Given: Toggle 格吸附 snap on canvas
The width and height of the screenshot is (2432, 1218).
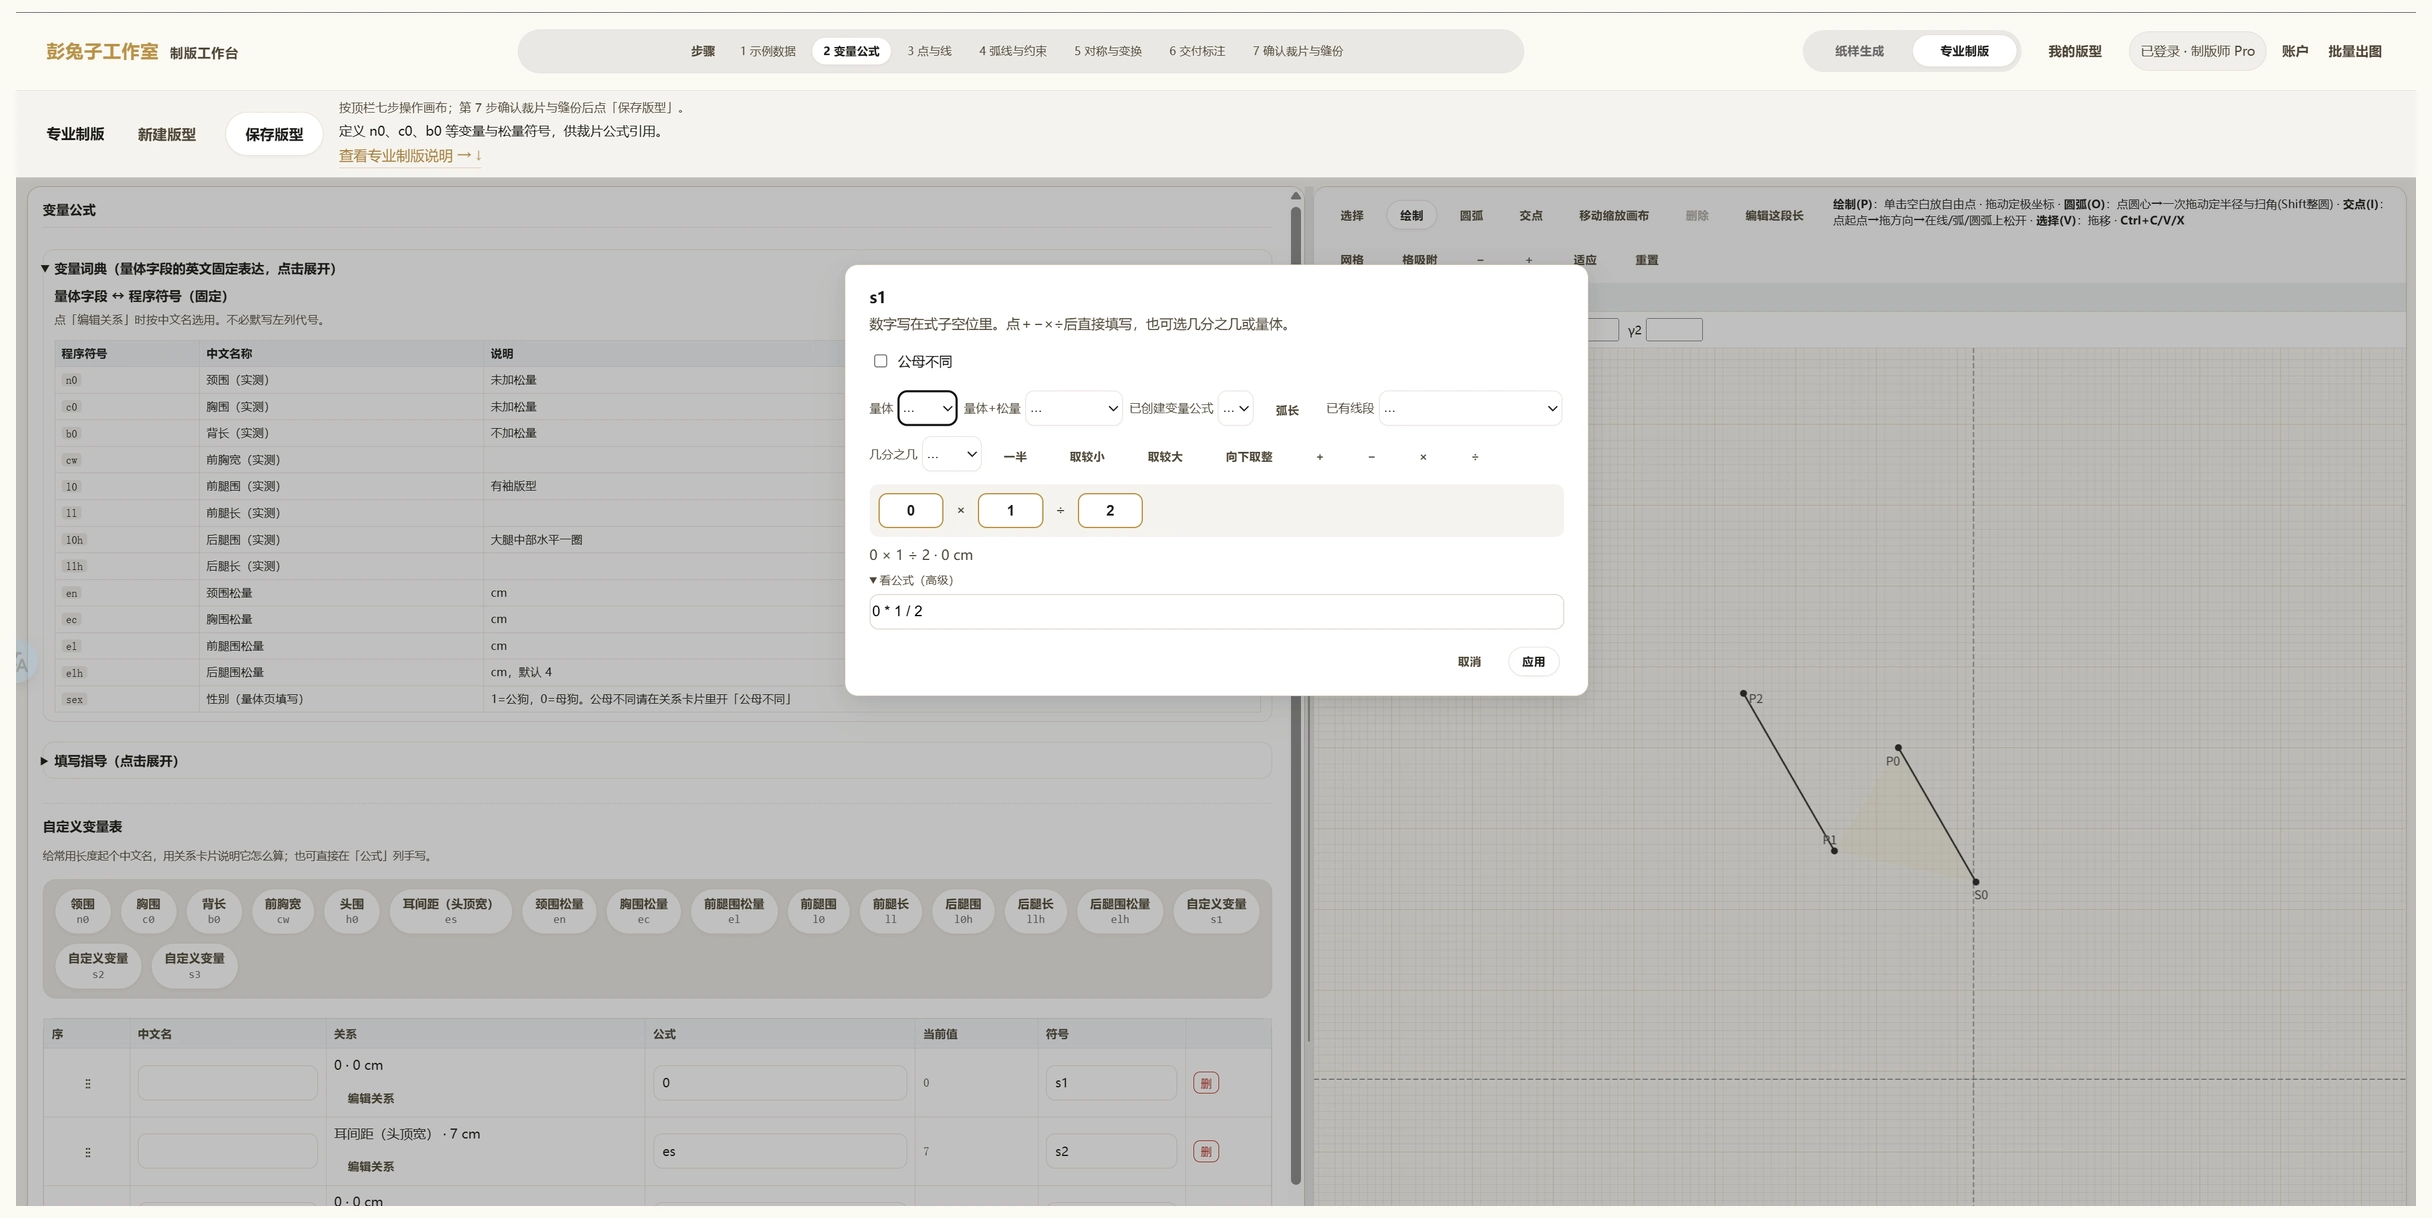Looking at the screenshot, I should point(1419,260).
